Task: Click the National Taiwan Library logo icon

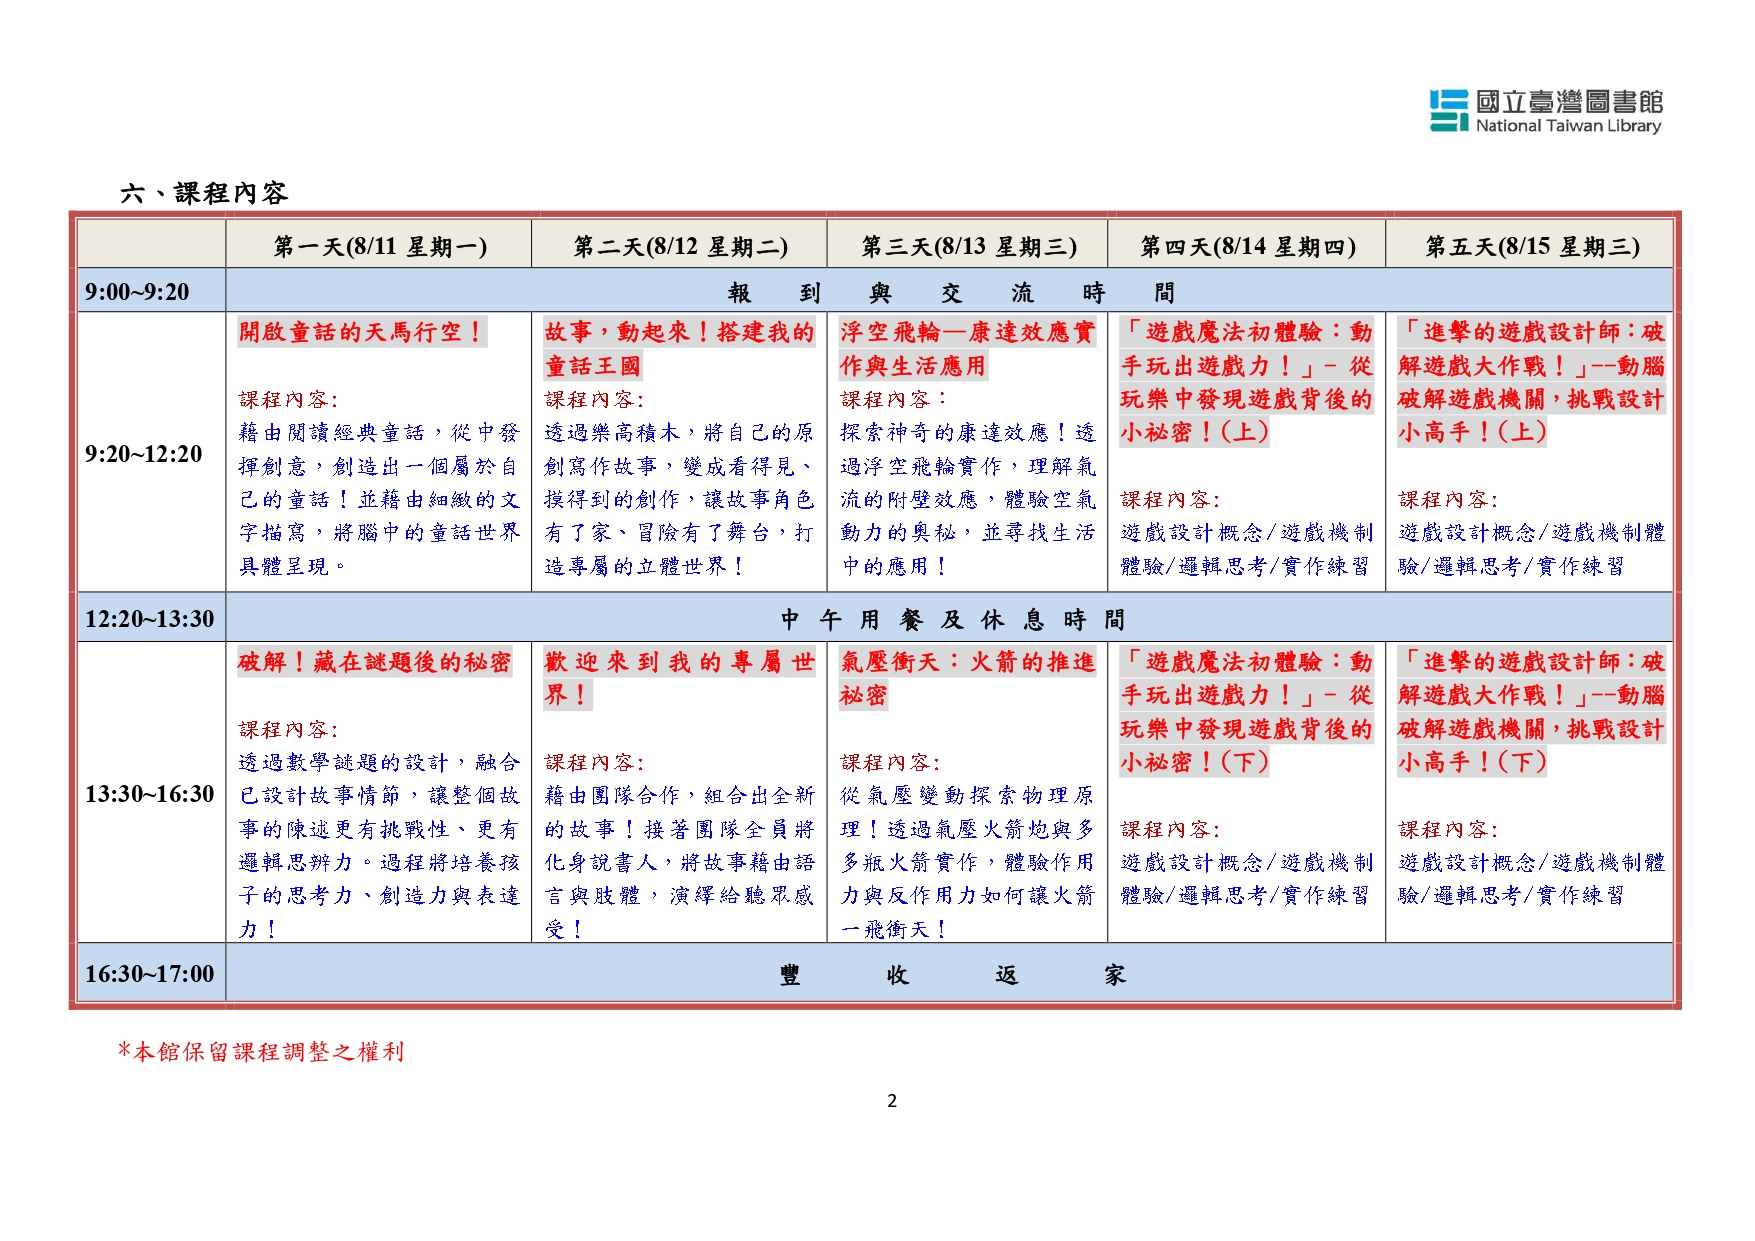Action: coord(1449,111)
